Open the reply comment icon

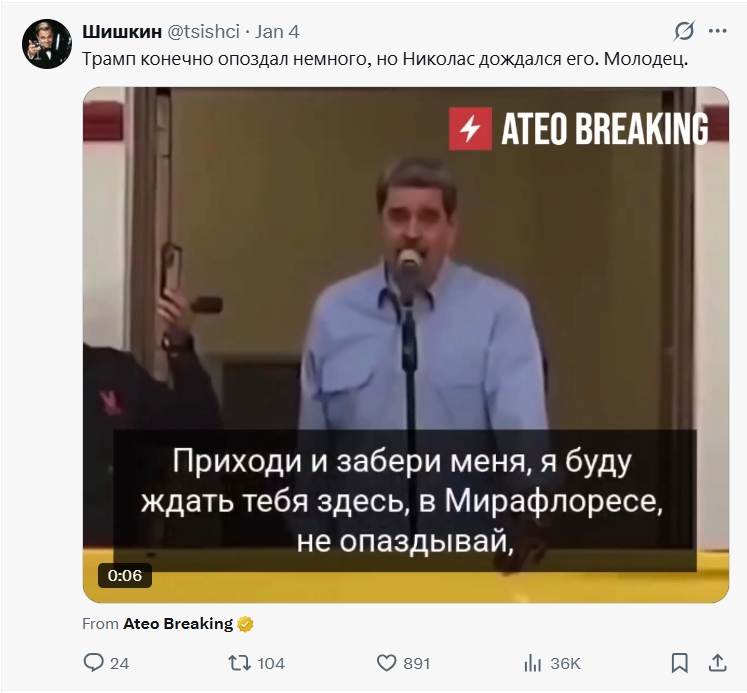coord(93,663)
